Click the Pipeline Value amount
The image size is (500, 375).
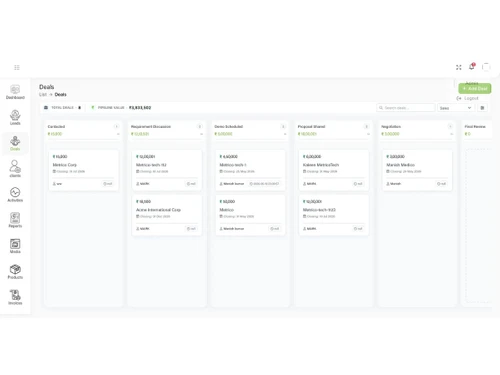coord(140,108)
